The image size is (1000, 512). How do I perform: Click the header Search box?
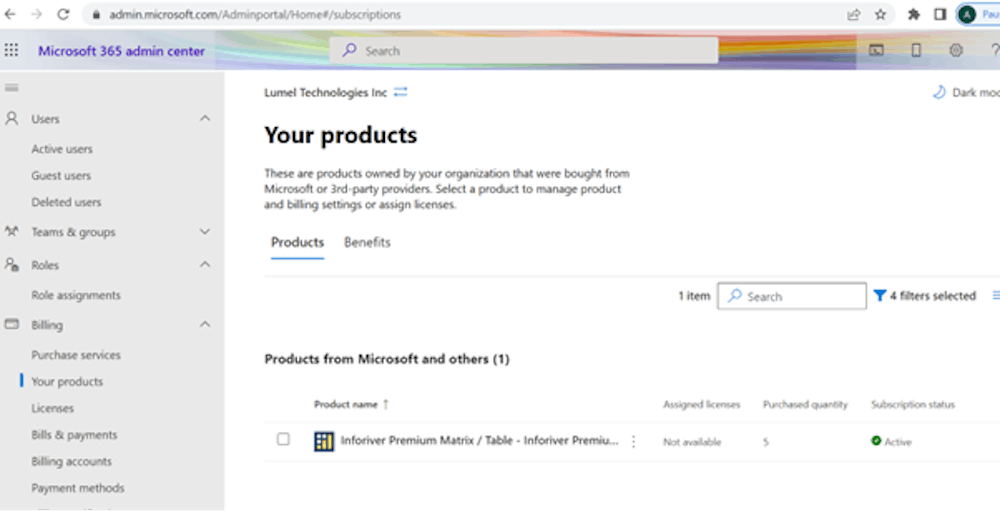[x=524, y=50]
